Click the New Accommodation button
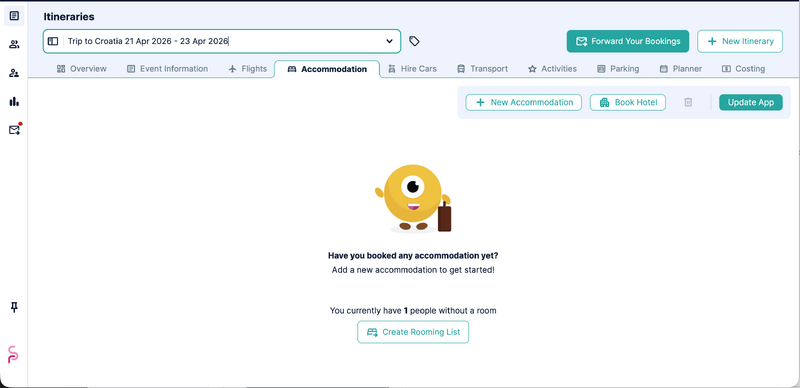 click(523, 102)
